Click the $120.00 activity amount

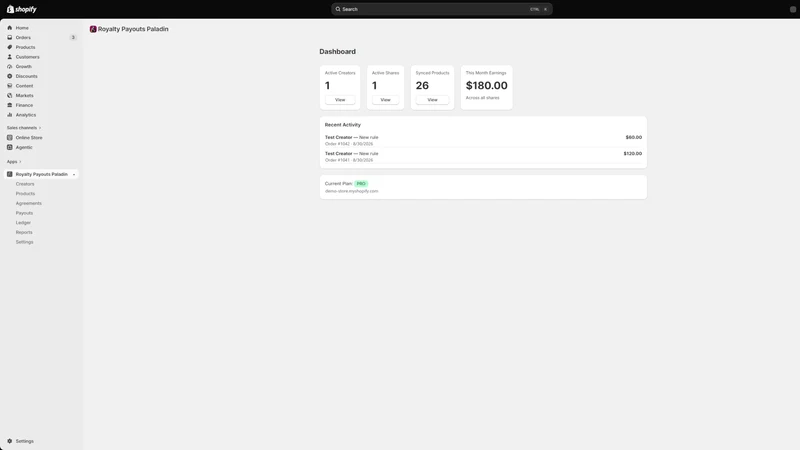tap(633, 154)
